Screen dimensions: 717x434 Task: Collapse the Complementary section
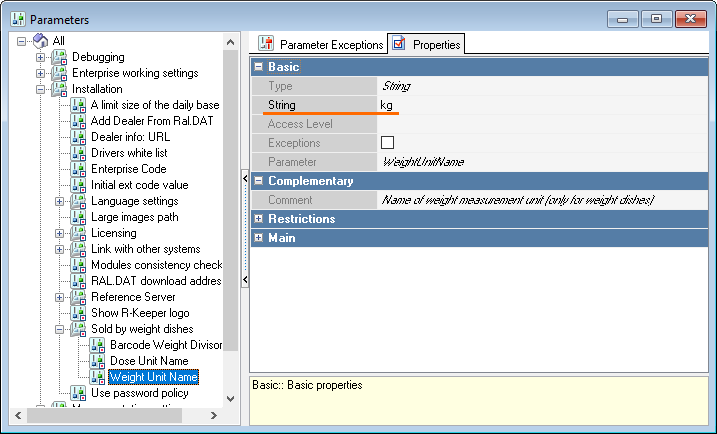(259, 181)
